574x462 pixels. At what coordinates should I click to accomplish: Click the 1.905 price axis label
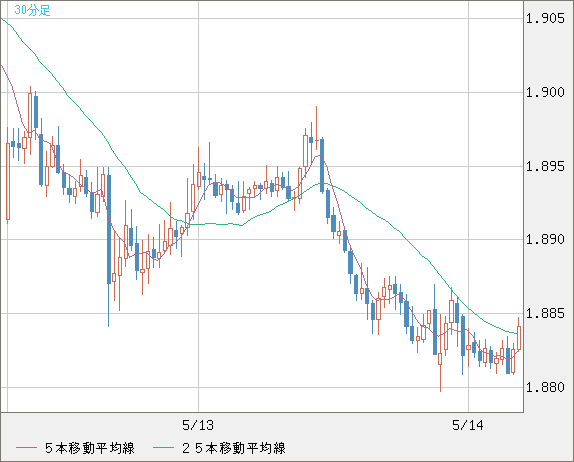click(545, 18)
